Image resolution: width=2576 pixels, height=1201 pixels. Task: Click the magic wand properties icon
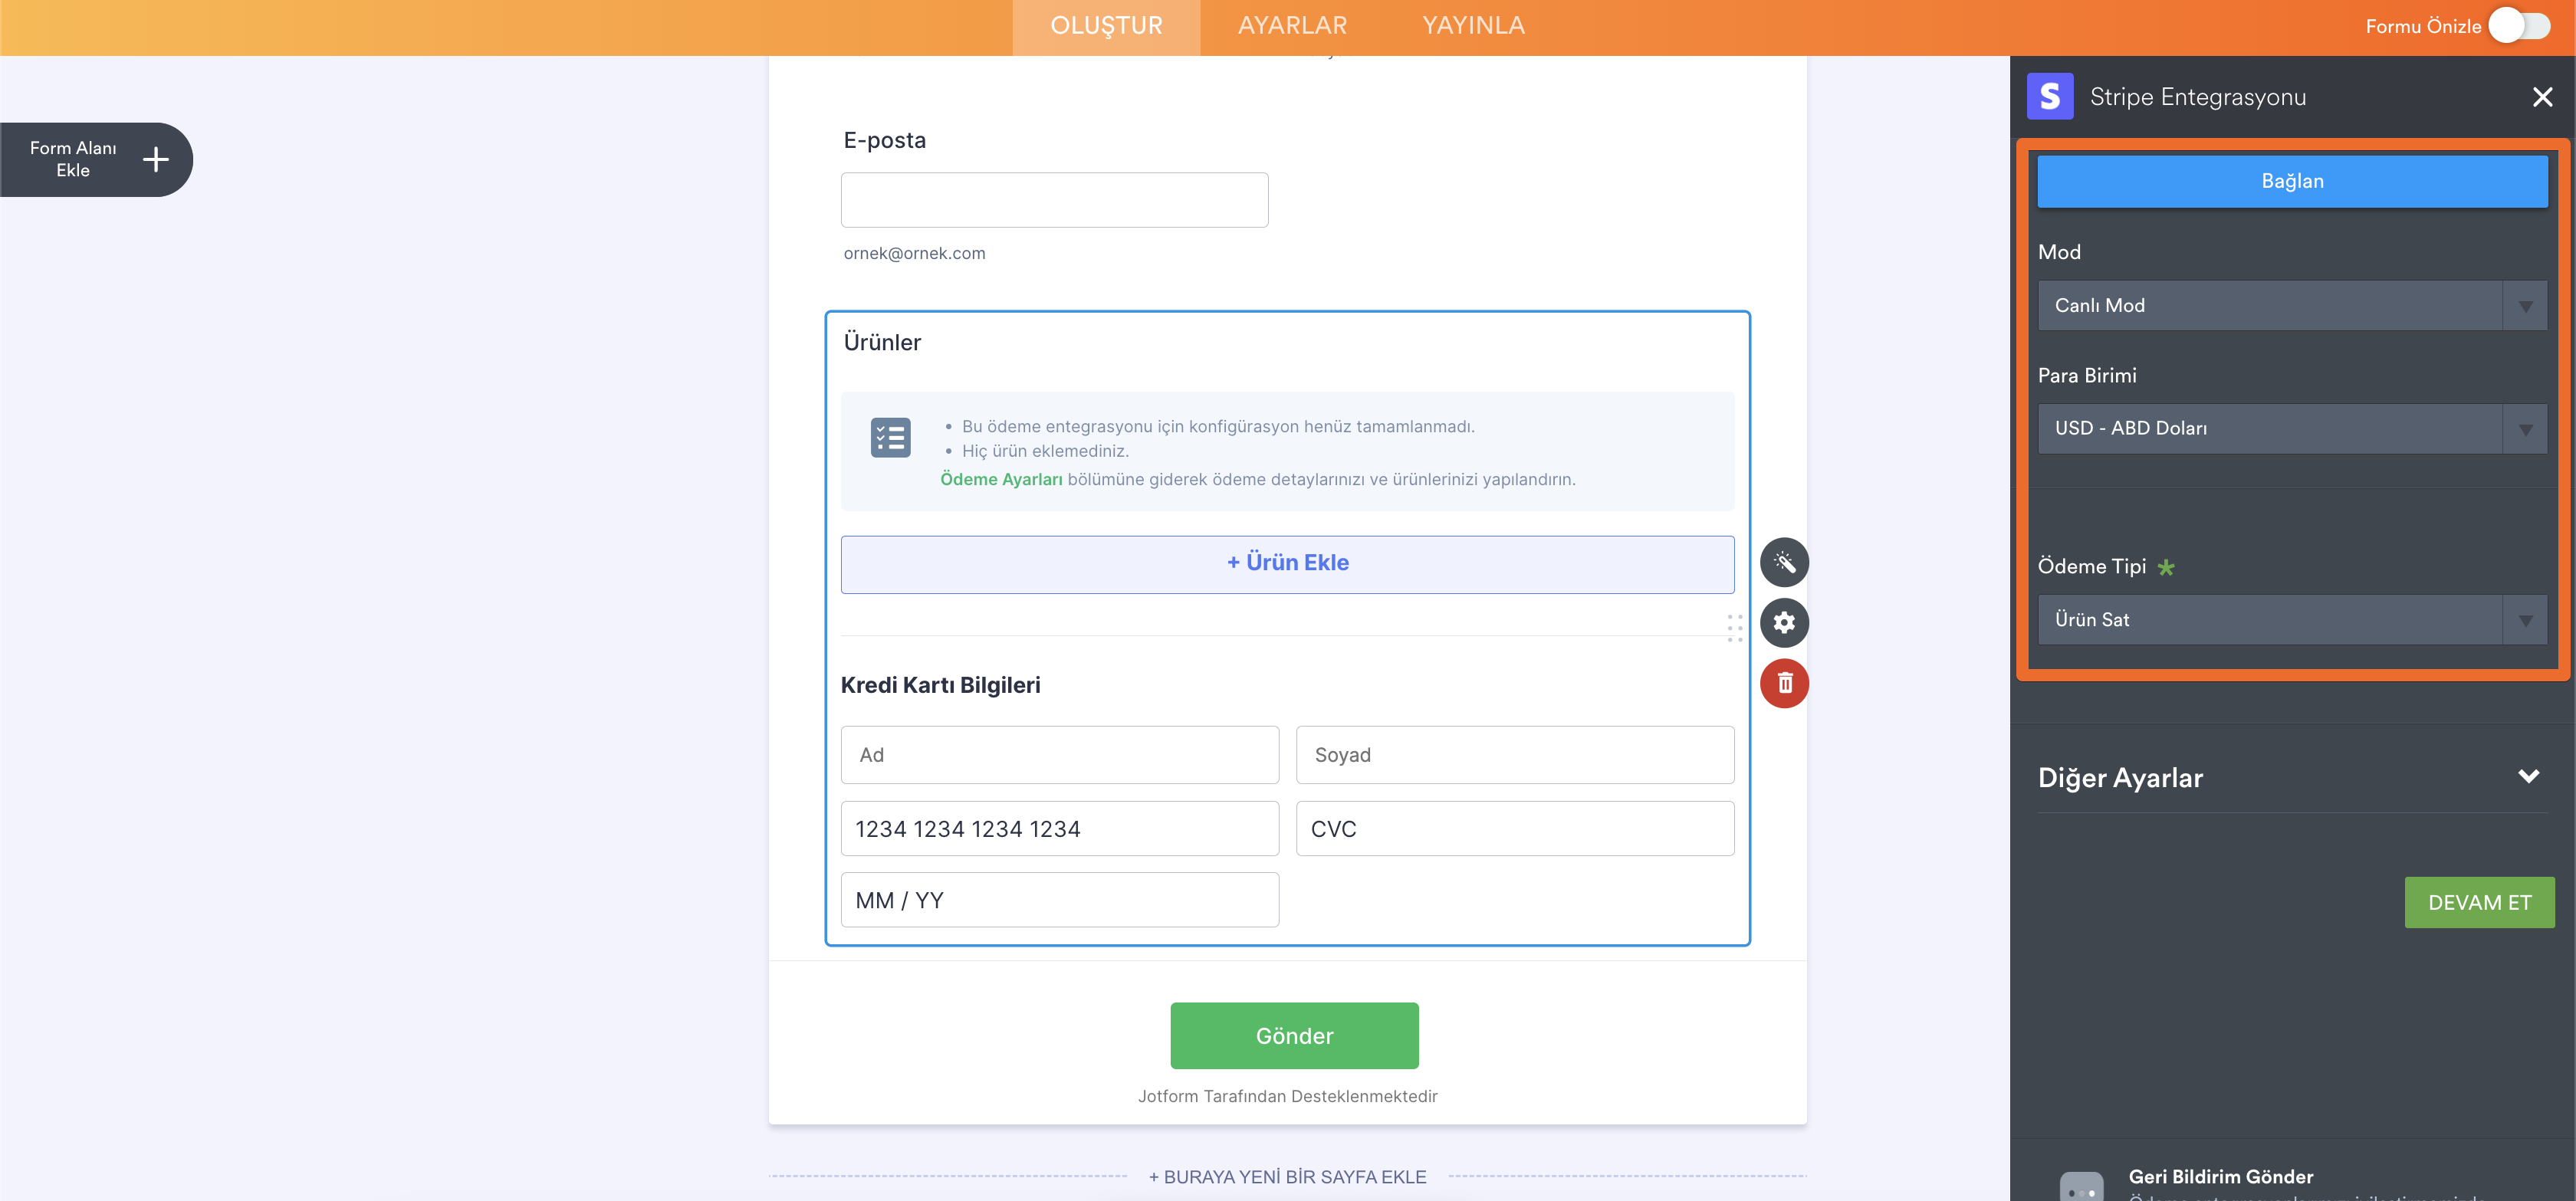(1784, 562)
